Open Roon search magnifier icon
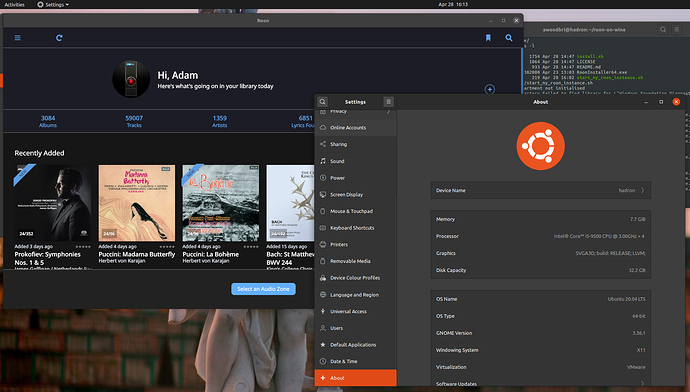690x392 pixels. click(509, 38)
